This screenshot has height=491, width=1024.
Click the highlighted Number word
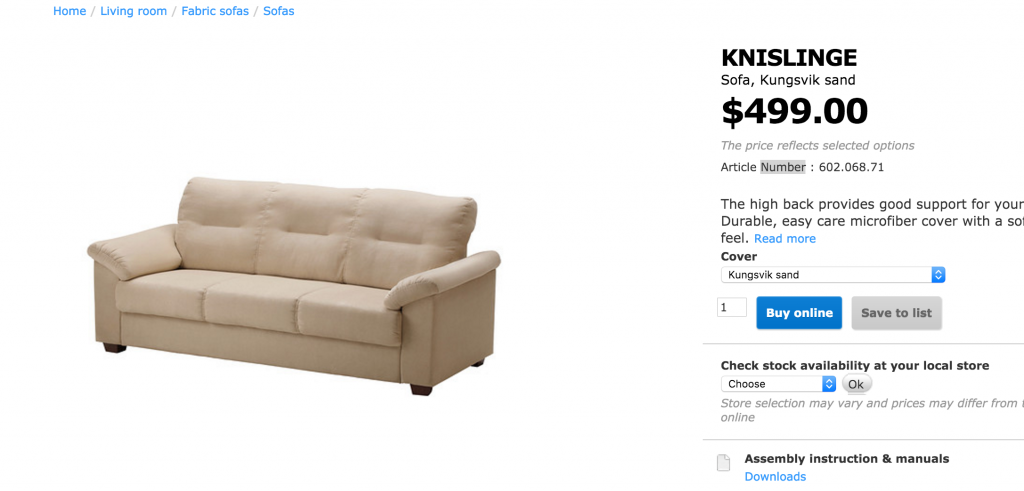coord(783,167)
